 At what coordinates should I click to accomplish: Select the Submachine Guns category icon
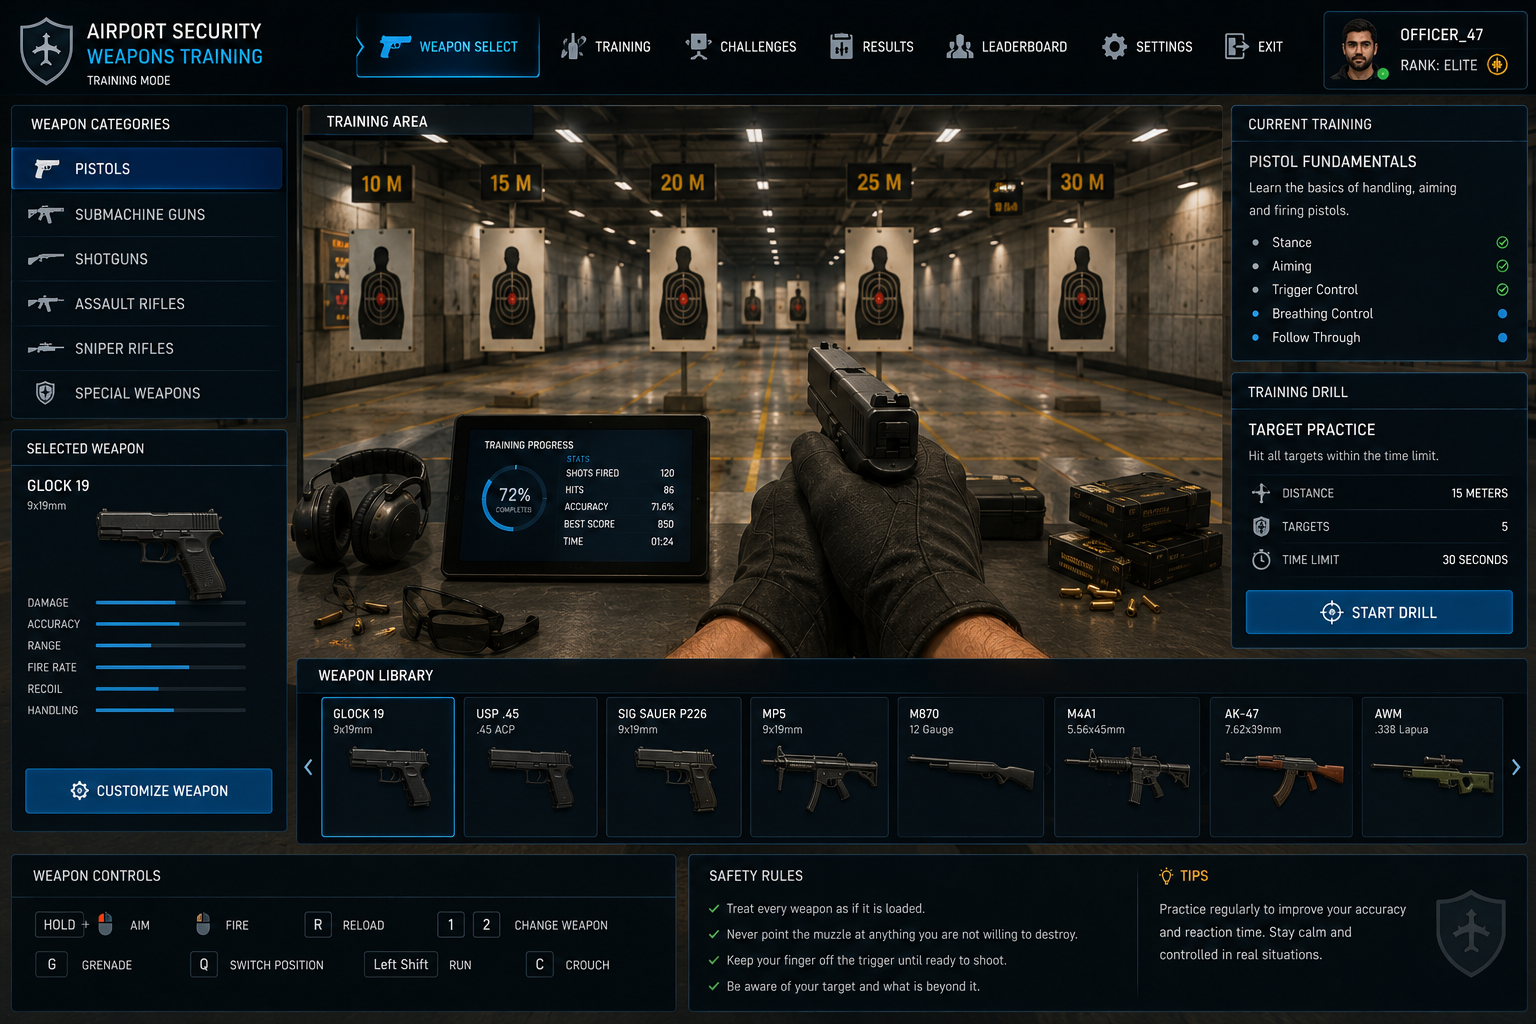[46, 214]
